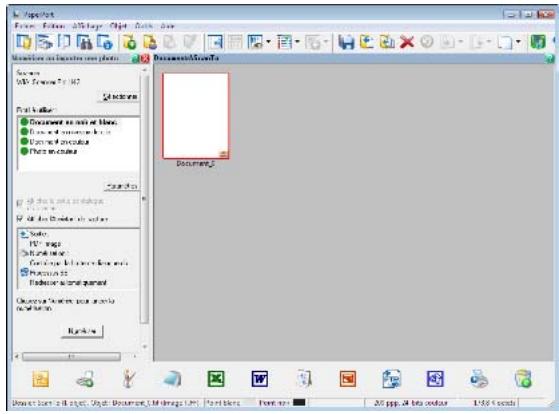Click the folder with up arrow toolbar icon

[x=366, y=42]
